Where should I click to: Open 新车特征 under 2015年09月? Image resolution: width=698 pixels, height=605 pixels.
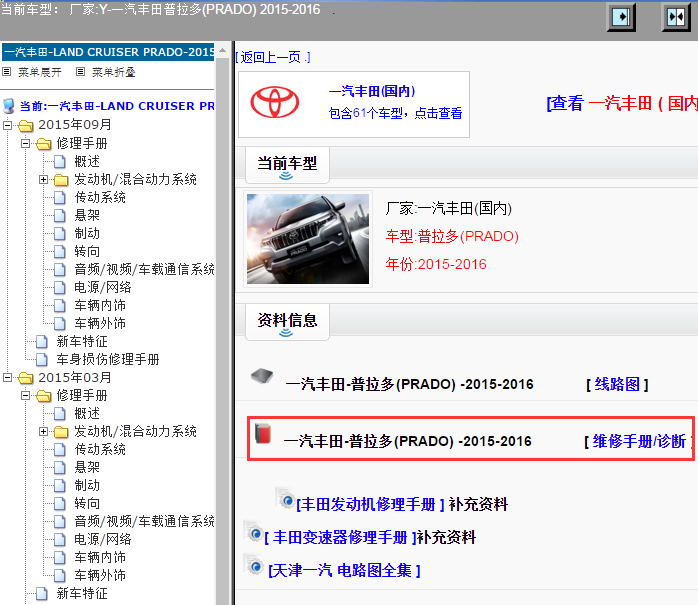coord(82,341)
